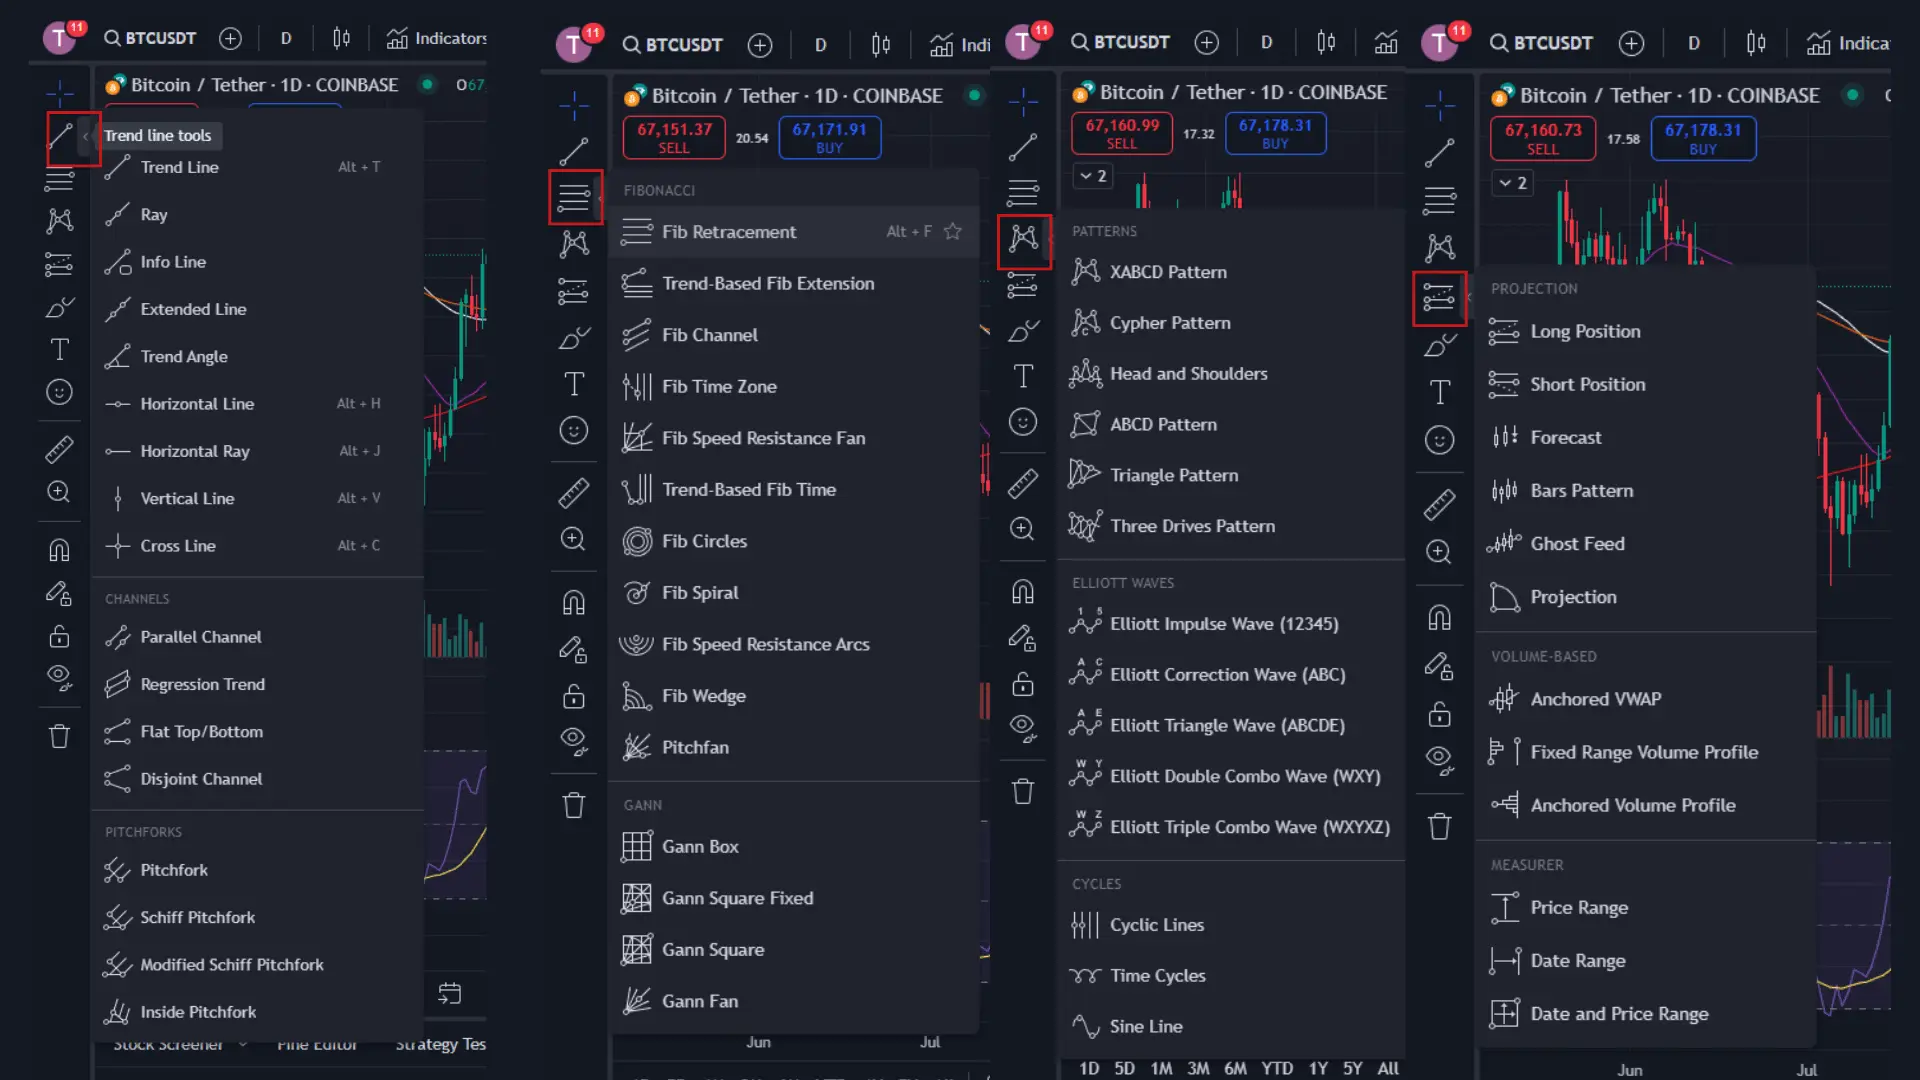Toggle the eye visibility icon in the Patterns panel
Image resolution: width=1920 pixels, height=1080 pixels.
coord(1023,727)
